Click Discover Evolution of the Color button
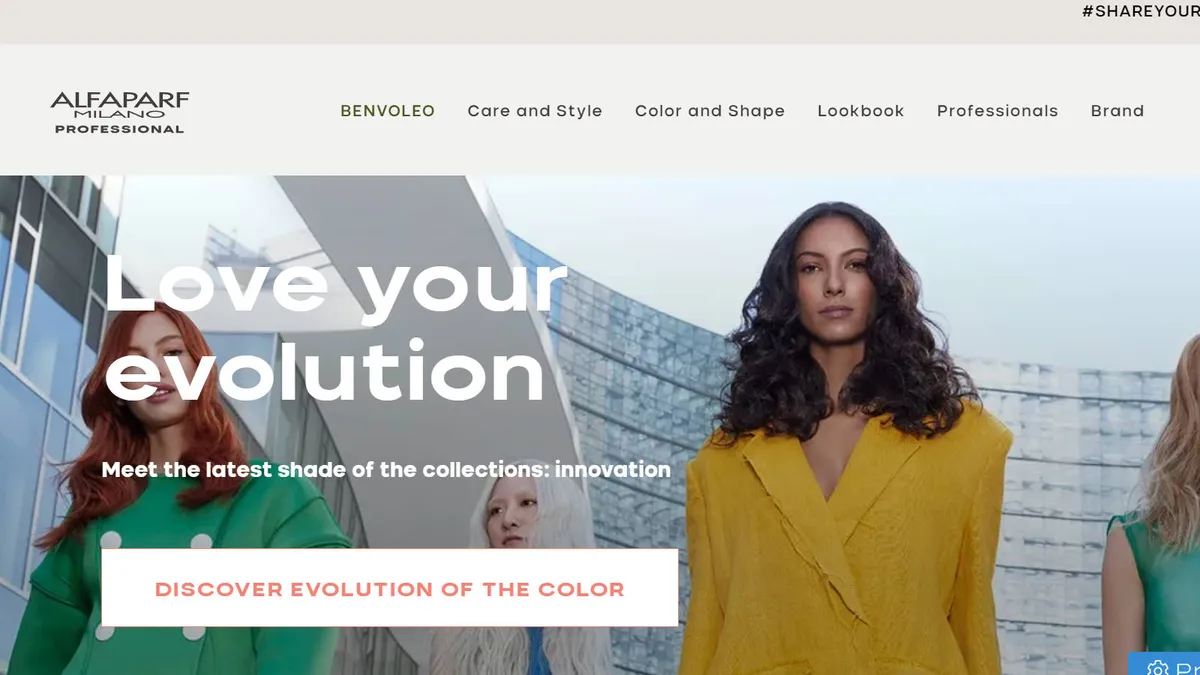This screenshot has width=1200, height=675. [390, 588]
